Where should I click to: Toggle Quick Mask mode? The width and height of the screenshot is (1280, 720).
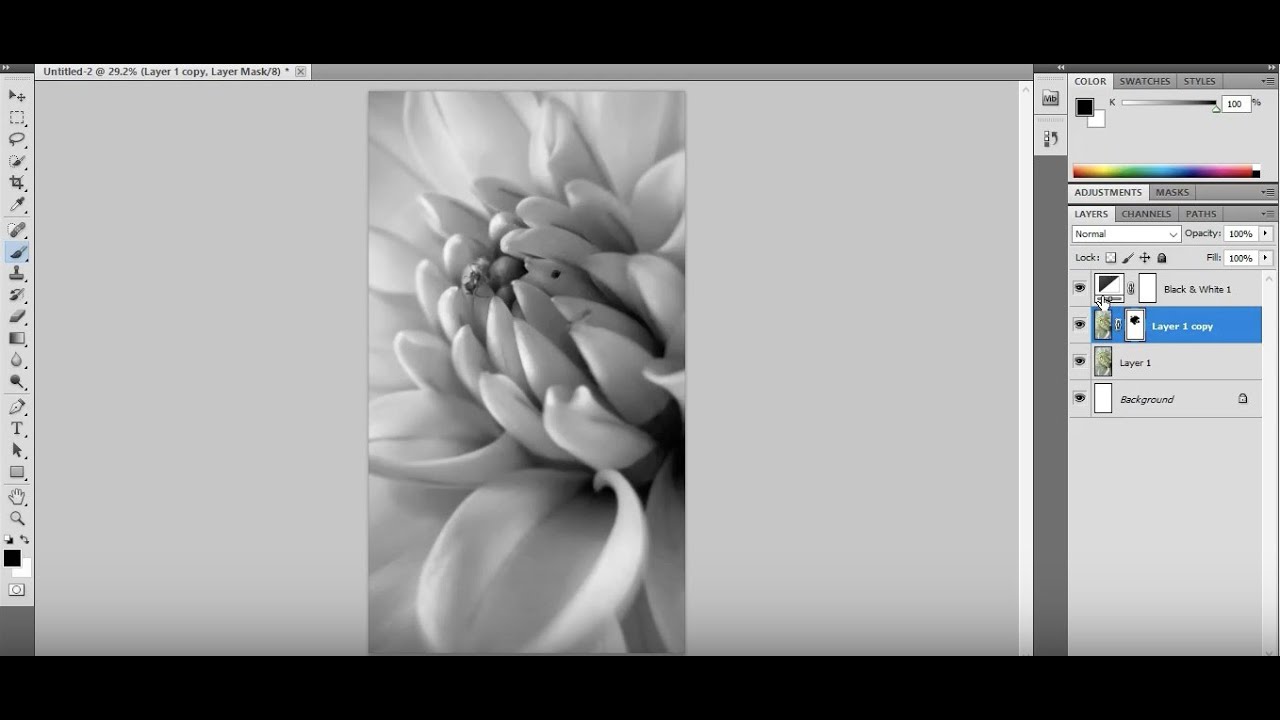[x=17, y=590]
